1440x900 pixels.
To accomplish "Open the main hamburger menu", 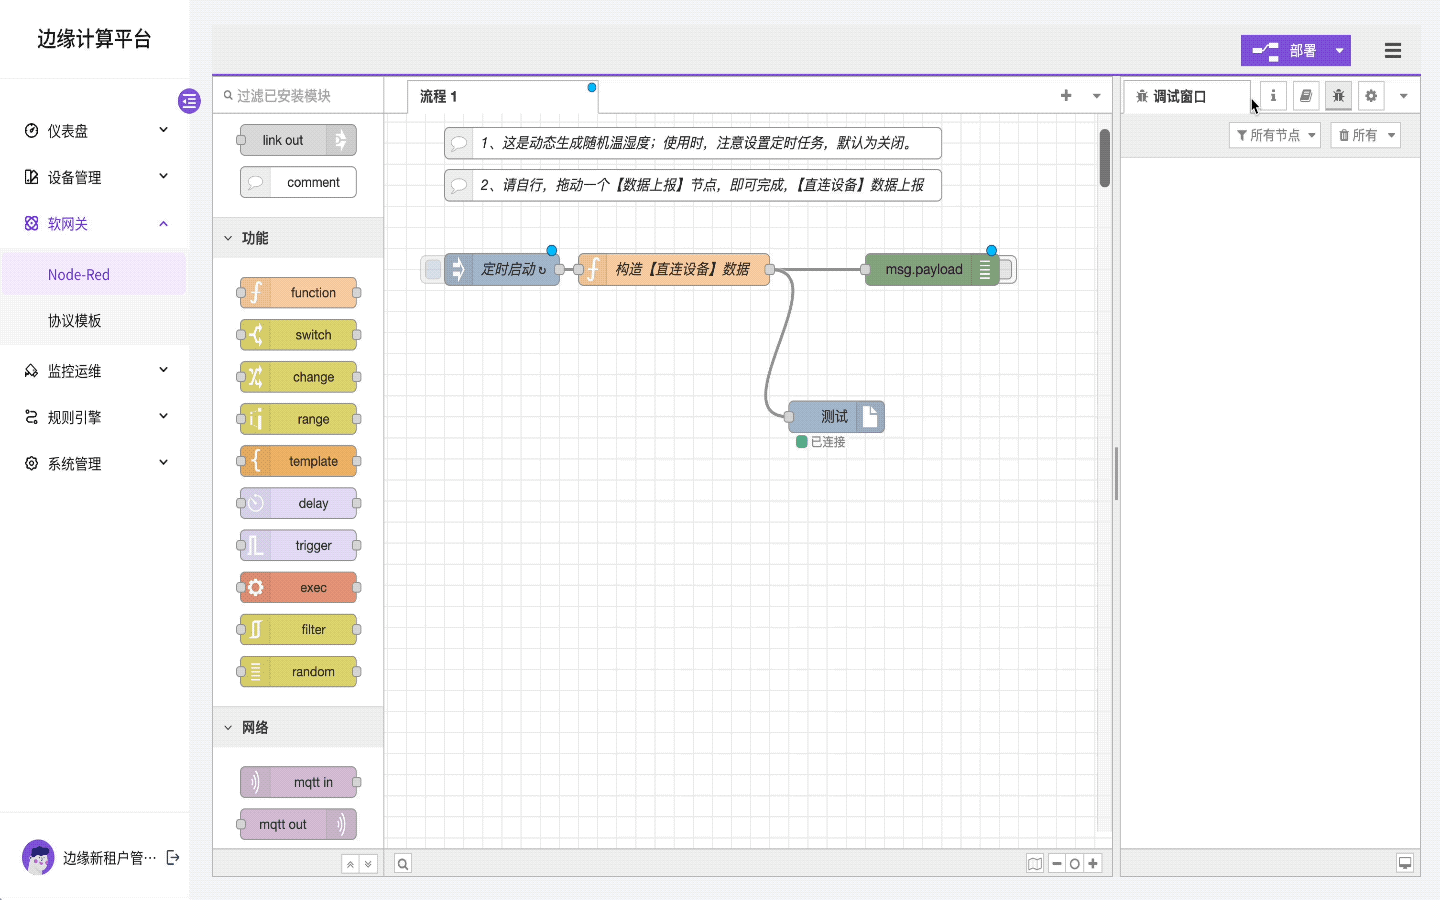I will point(1393,50).
